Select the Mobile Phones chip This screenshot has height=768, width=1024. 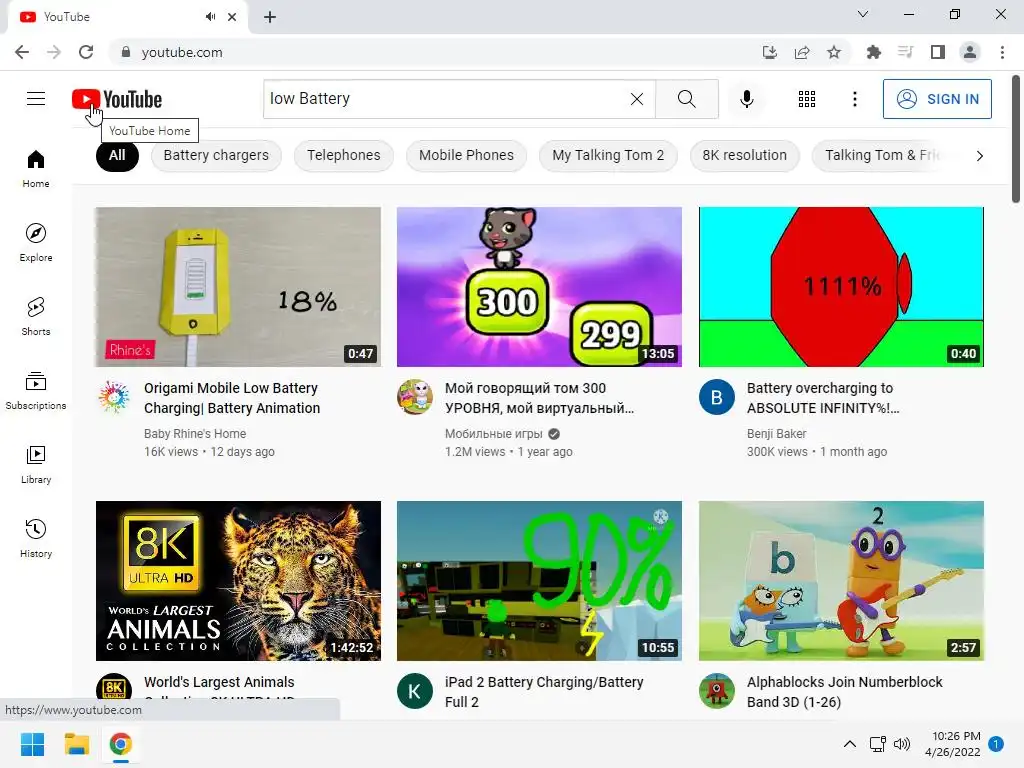click(x=466, y=155)
